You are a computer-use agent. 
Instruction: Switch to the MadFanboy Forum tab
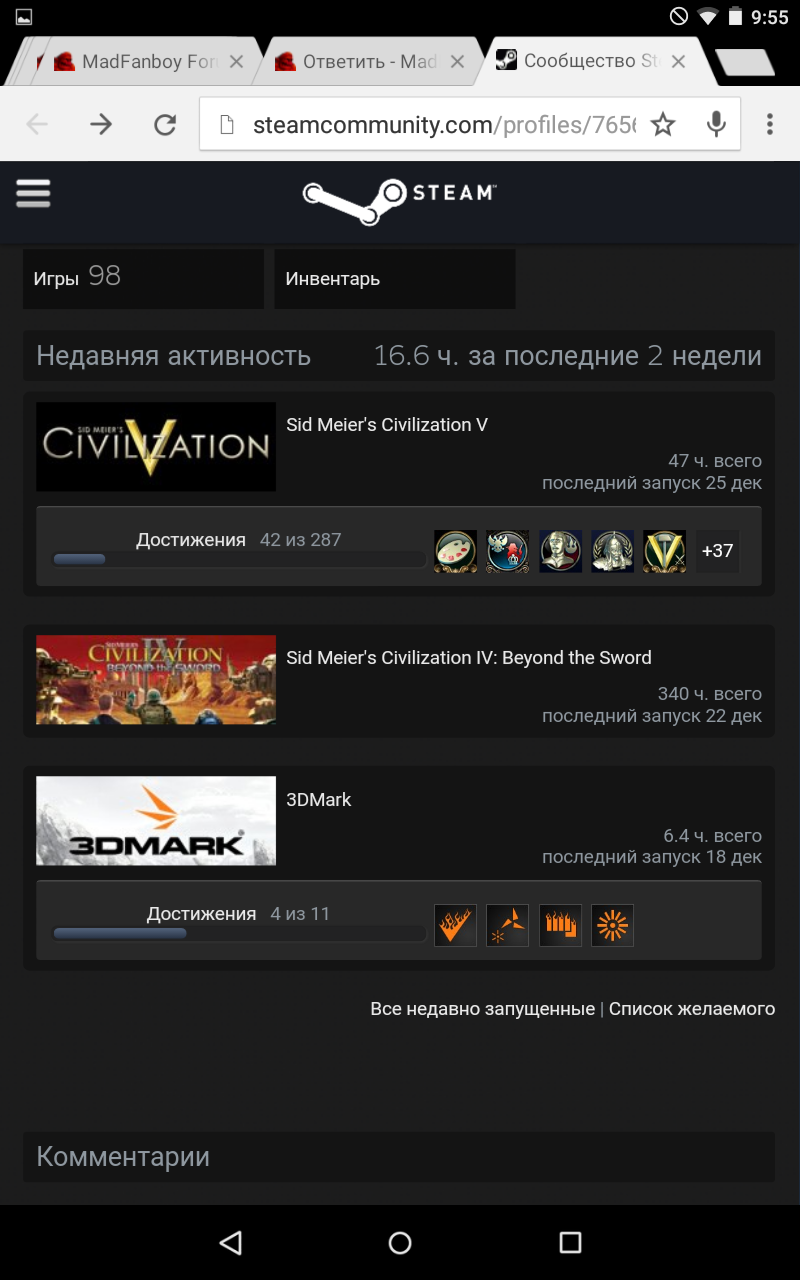(145, 62)
